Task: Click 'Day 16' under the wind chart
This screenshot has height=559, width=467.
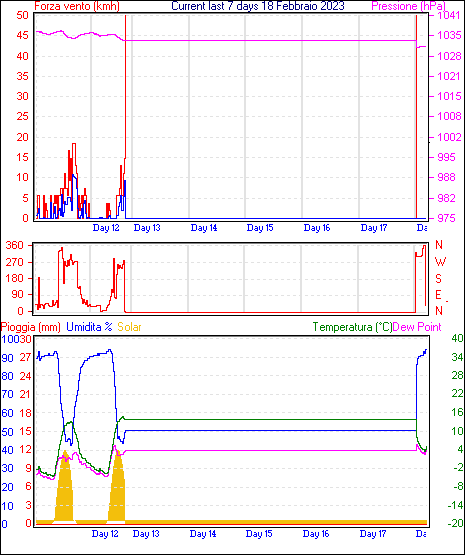Action: 317,228
